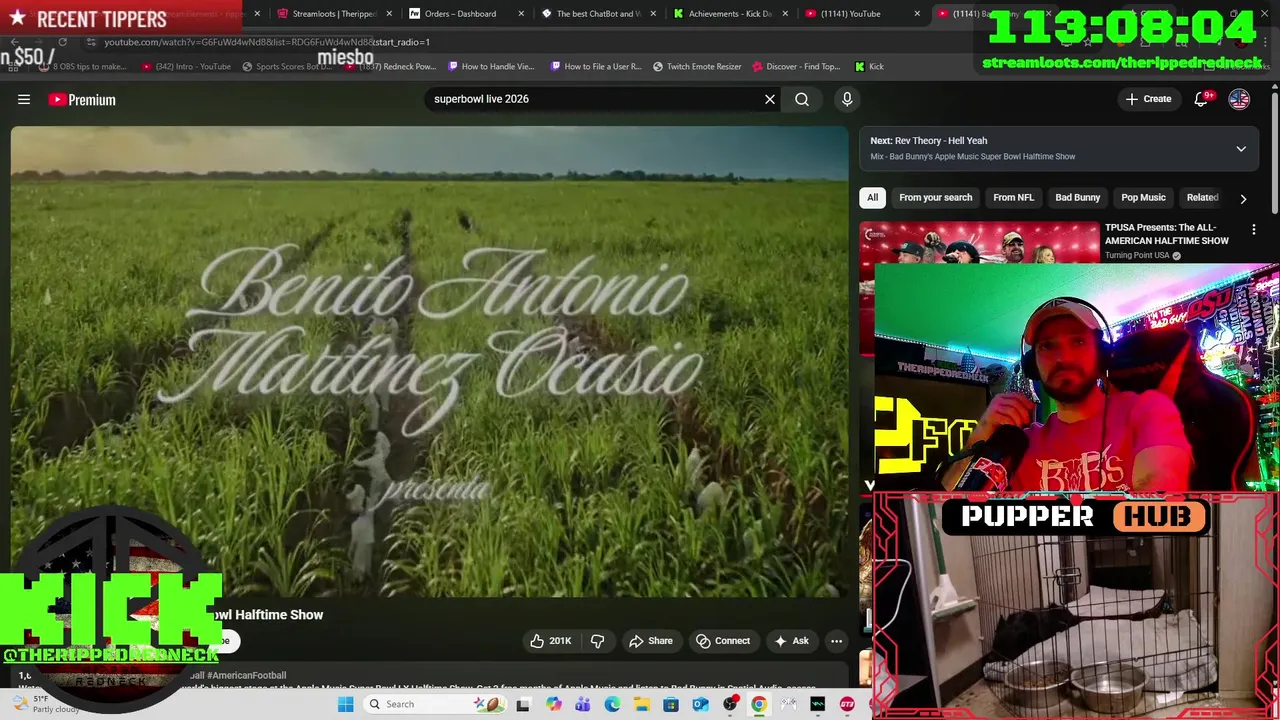Switch to Streamloots browser tab
This screenshot has height=720, width=1280.
333,14
